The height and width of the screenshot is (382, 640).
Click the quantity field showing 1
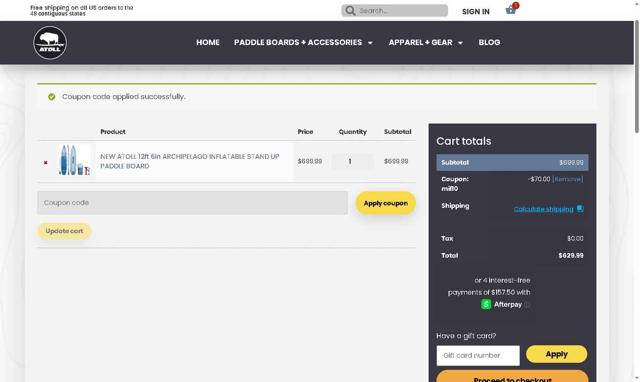click(352, 162)
